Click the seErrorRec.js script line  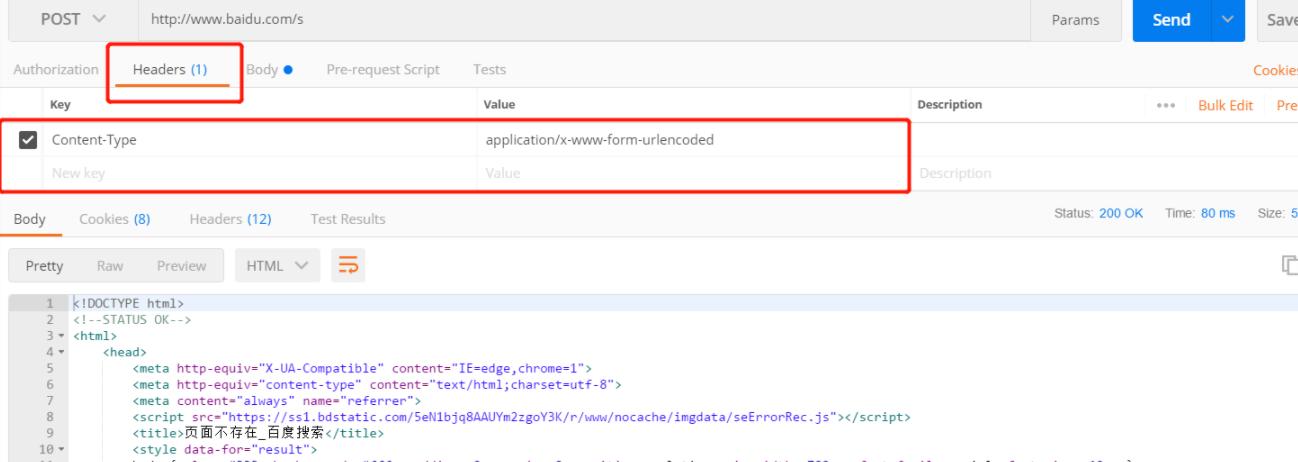[x=521, y=417]
